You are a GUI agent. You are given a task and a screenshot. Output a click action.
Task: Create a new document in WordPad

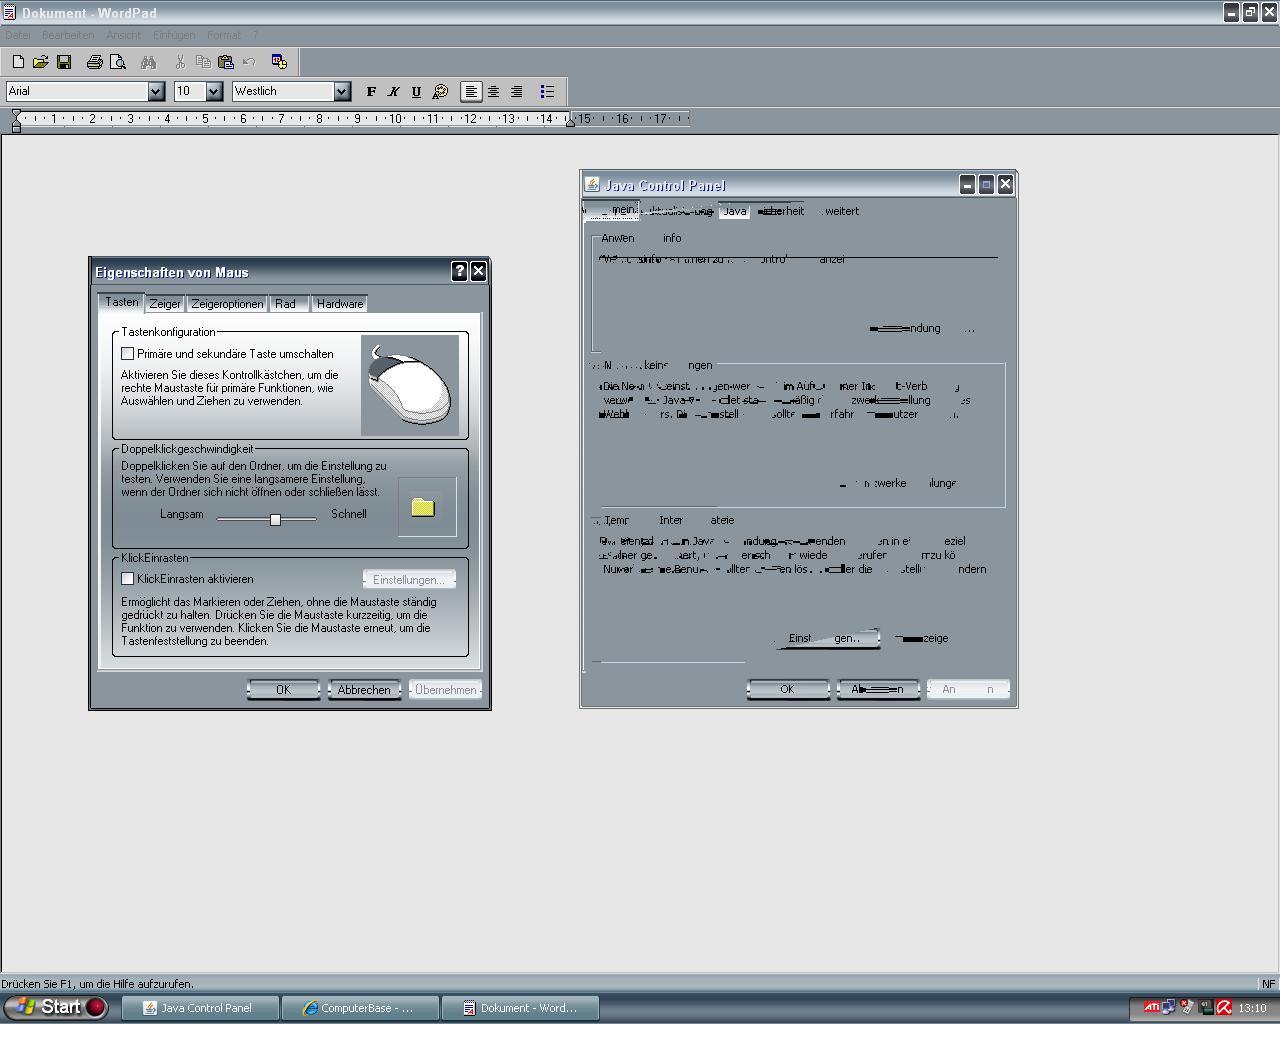point(18,62)
